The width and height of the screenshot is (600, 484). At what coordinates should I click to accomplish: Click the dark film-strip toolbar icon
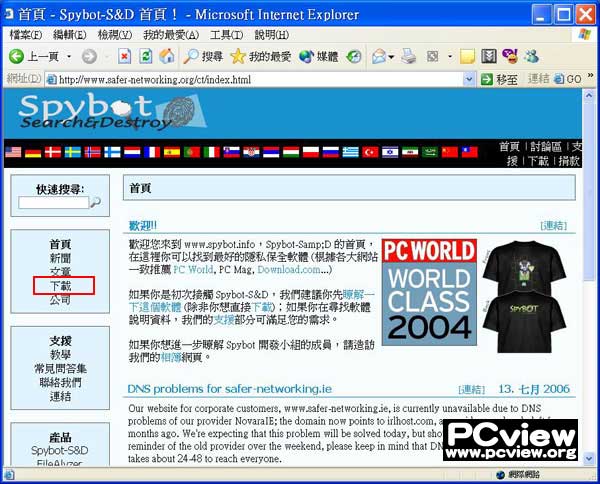point(489,57)
